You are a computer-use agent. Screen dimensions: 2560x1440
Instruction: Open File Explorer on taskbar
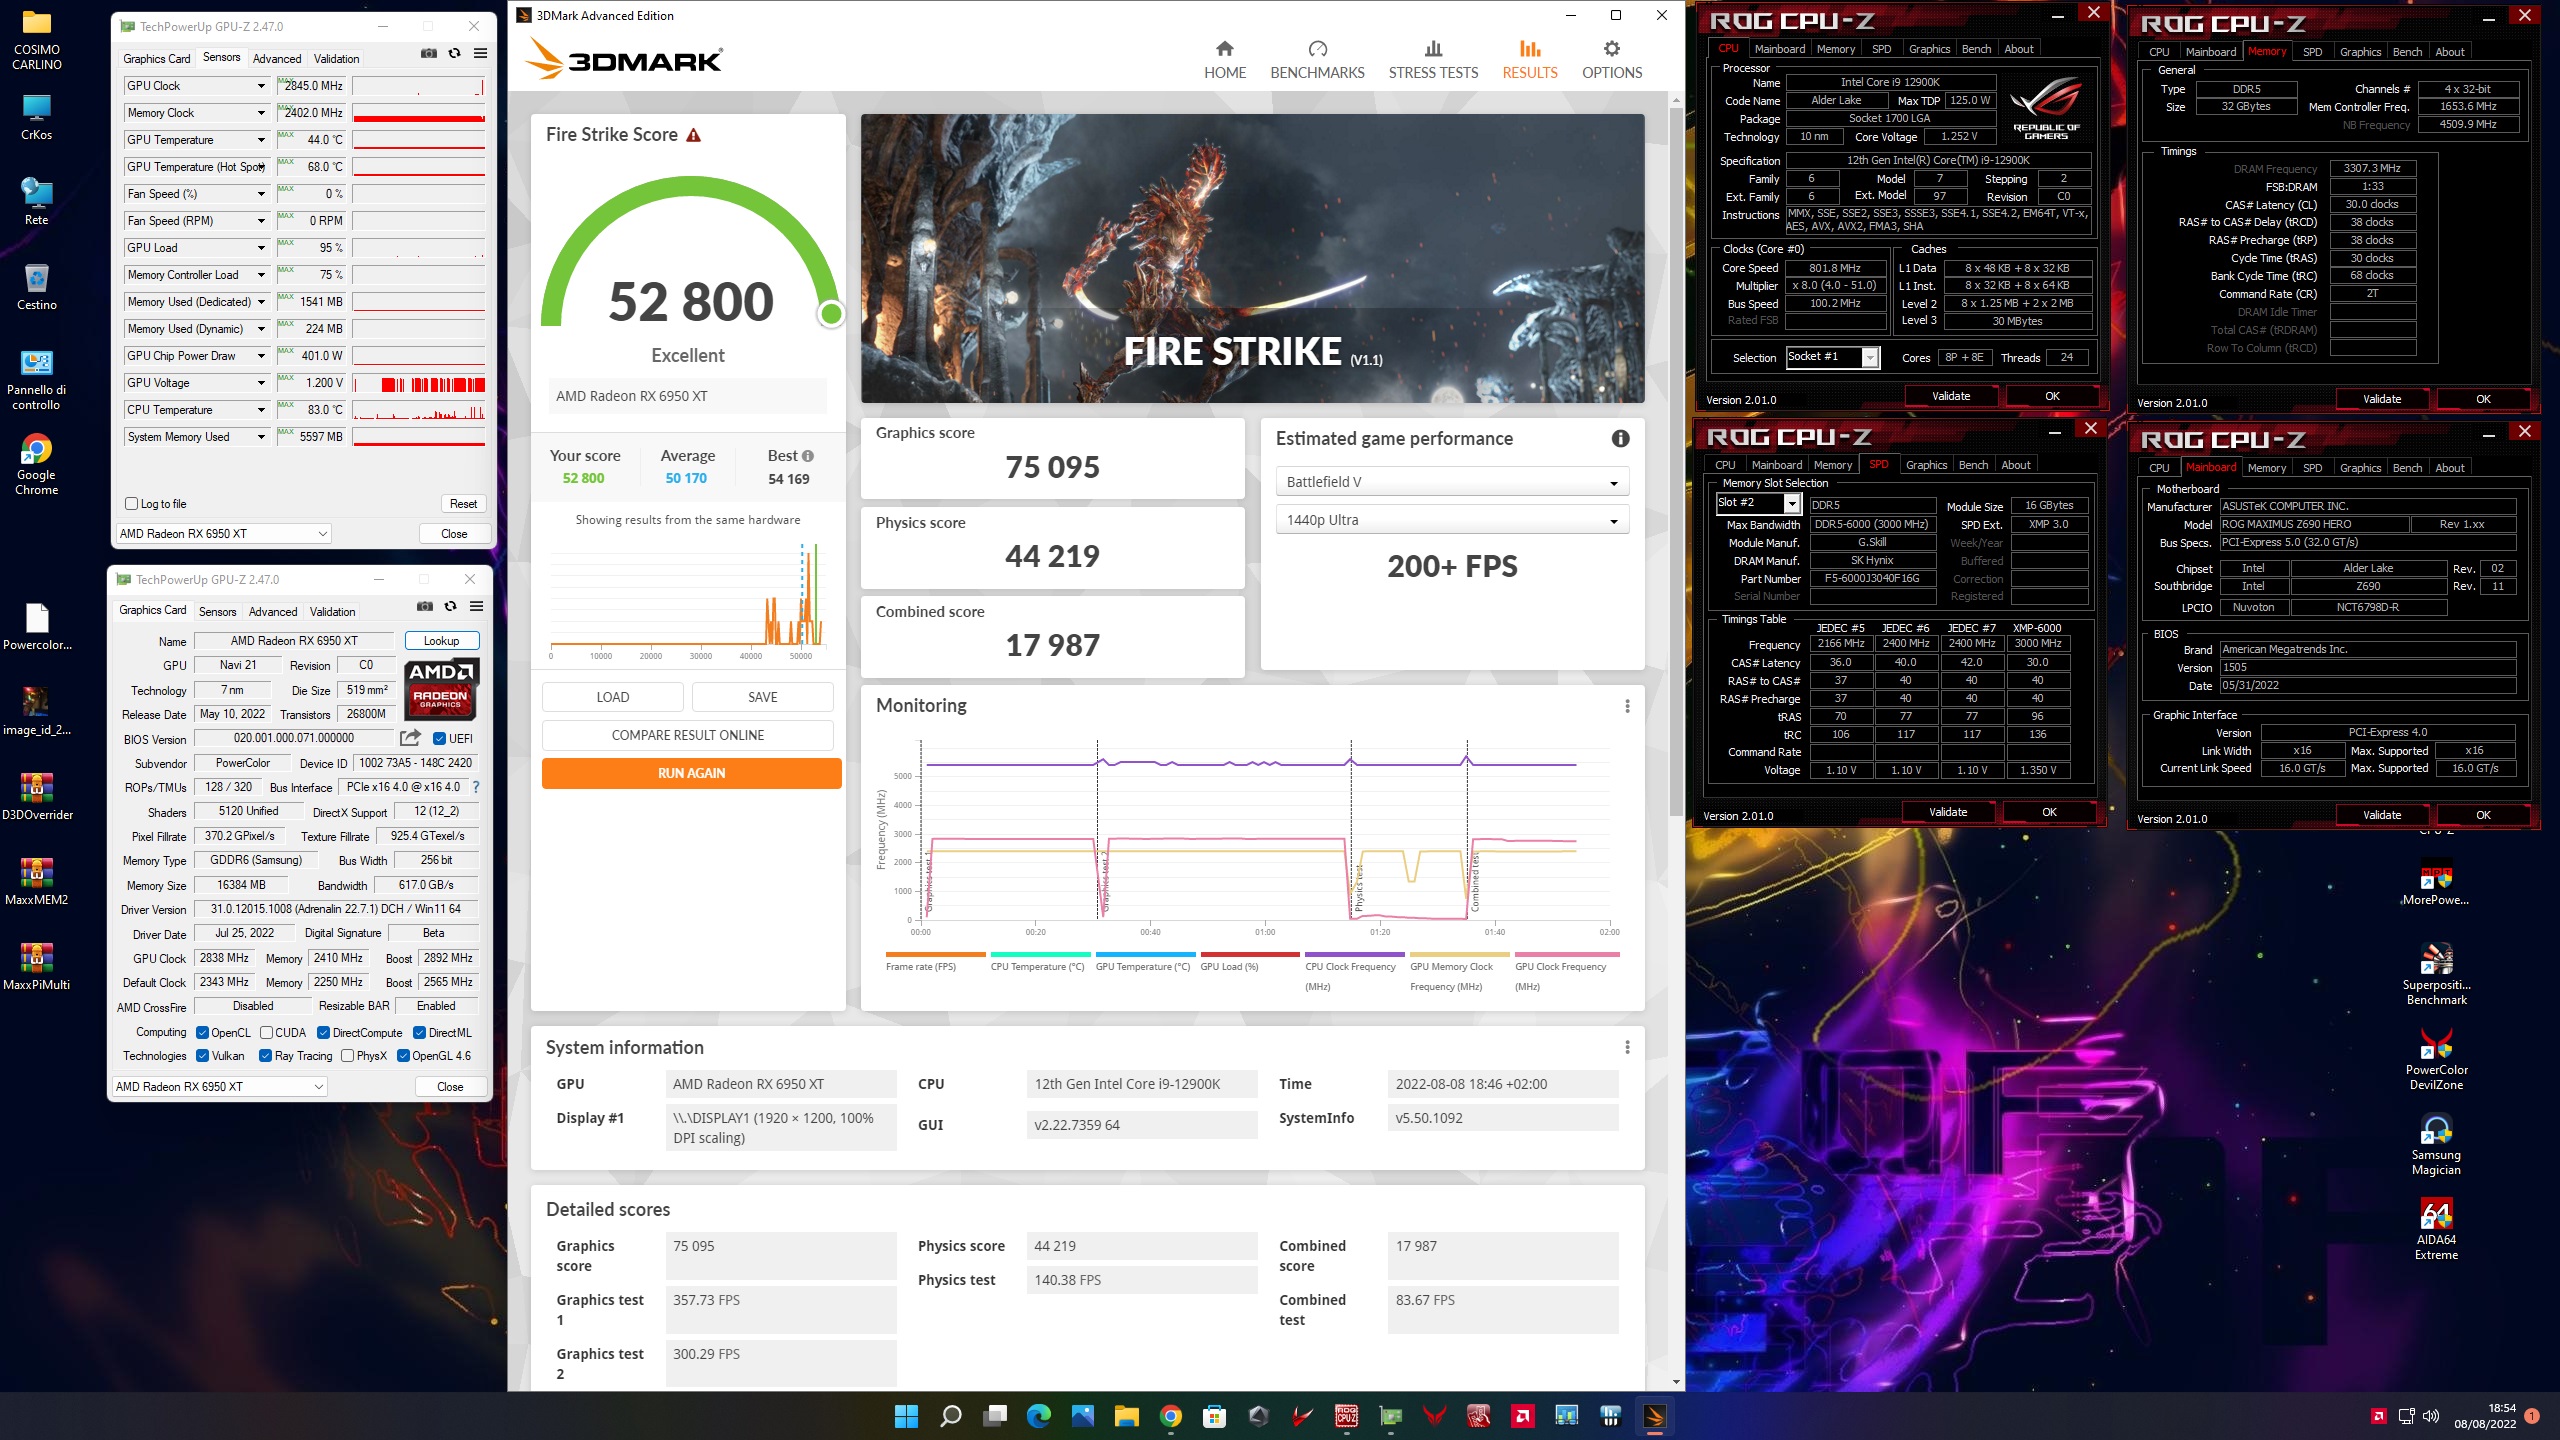[1126, 1416]
